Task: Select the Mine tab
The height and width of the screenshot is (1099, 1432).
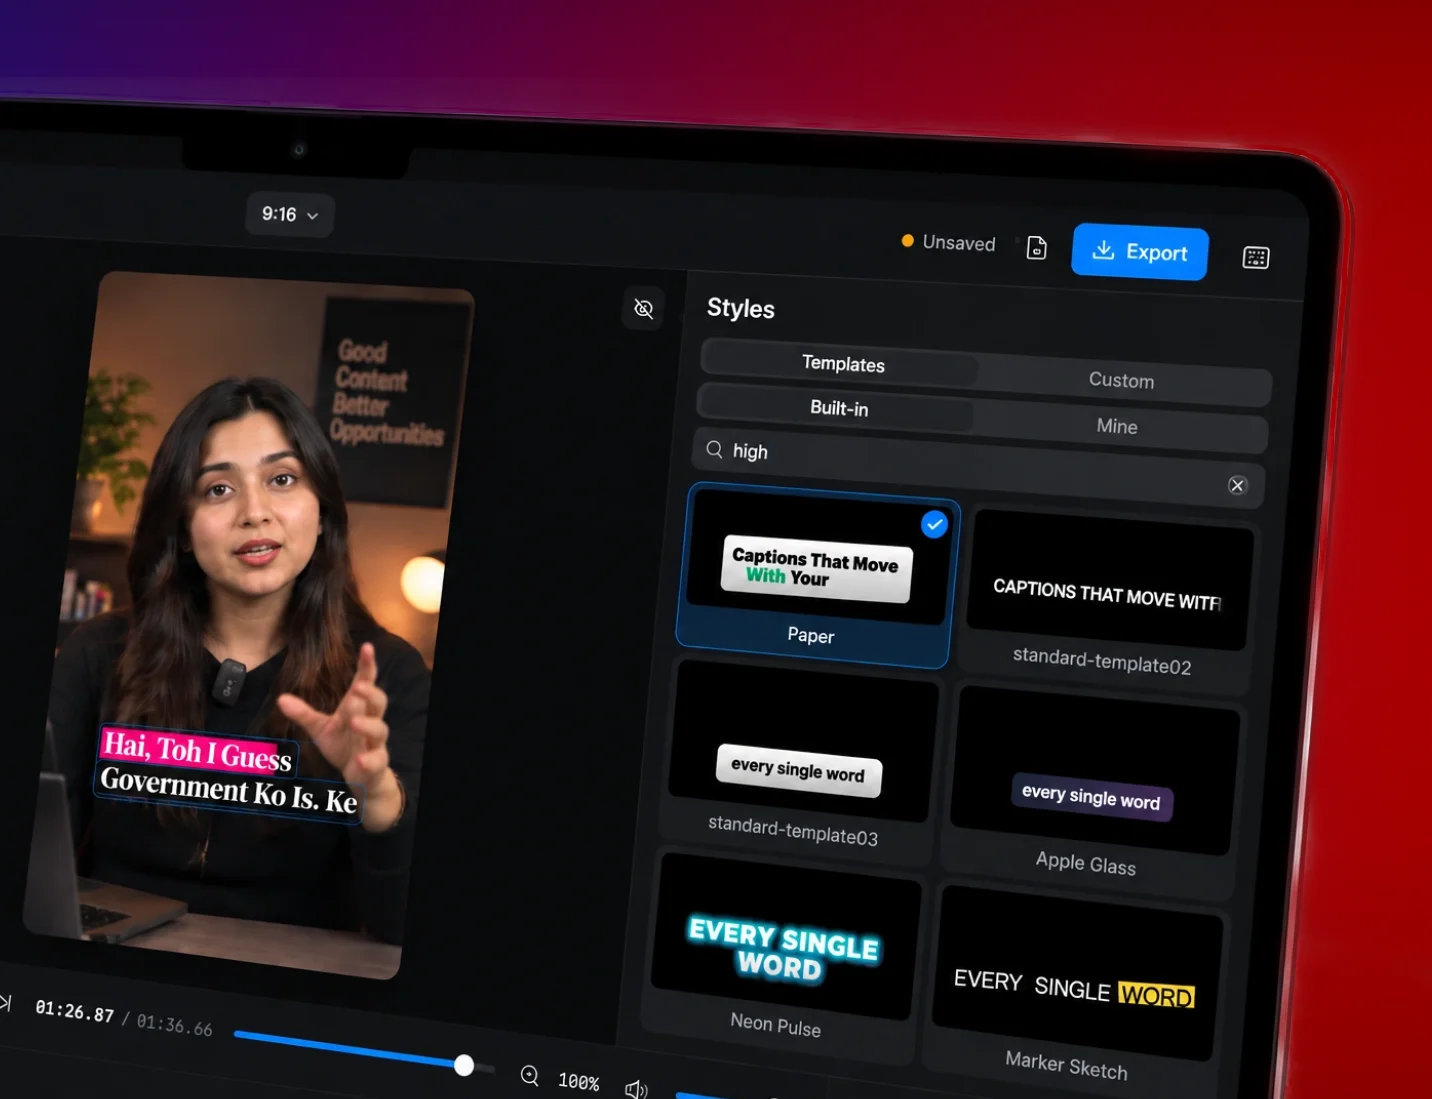Action: pyautogui.click(x=1117, y=426)
